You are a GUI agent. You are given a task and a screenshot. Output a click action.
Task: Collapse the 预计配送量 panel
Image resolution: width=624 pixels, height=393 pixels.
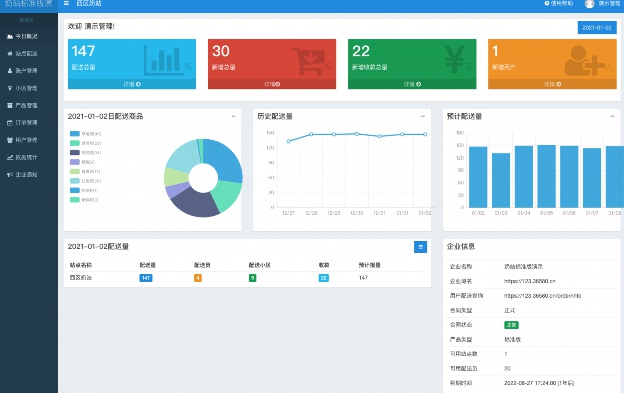[612, 116]
